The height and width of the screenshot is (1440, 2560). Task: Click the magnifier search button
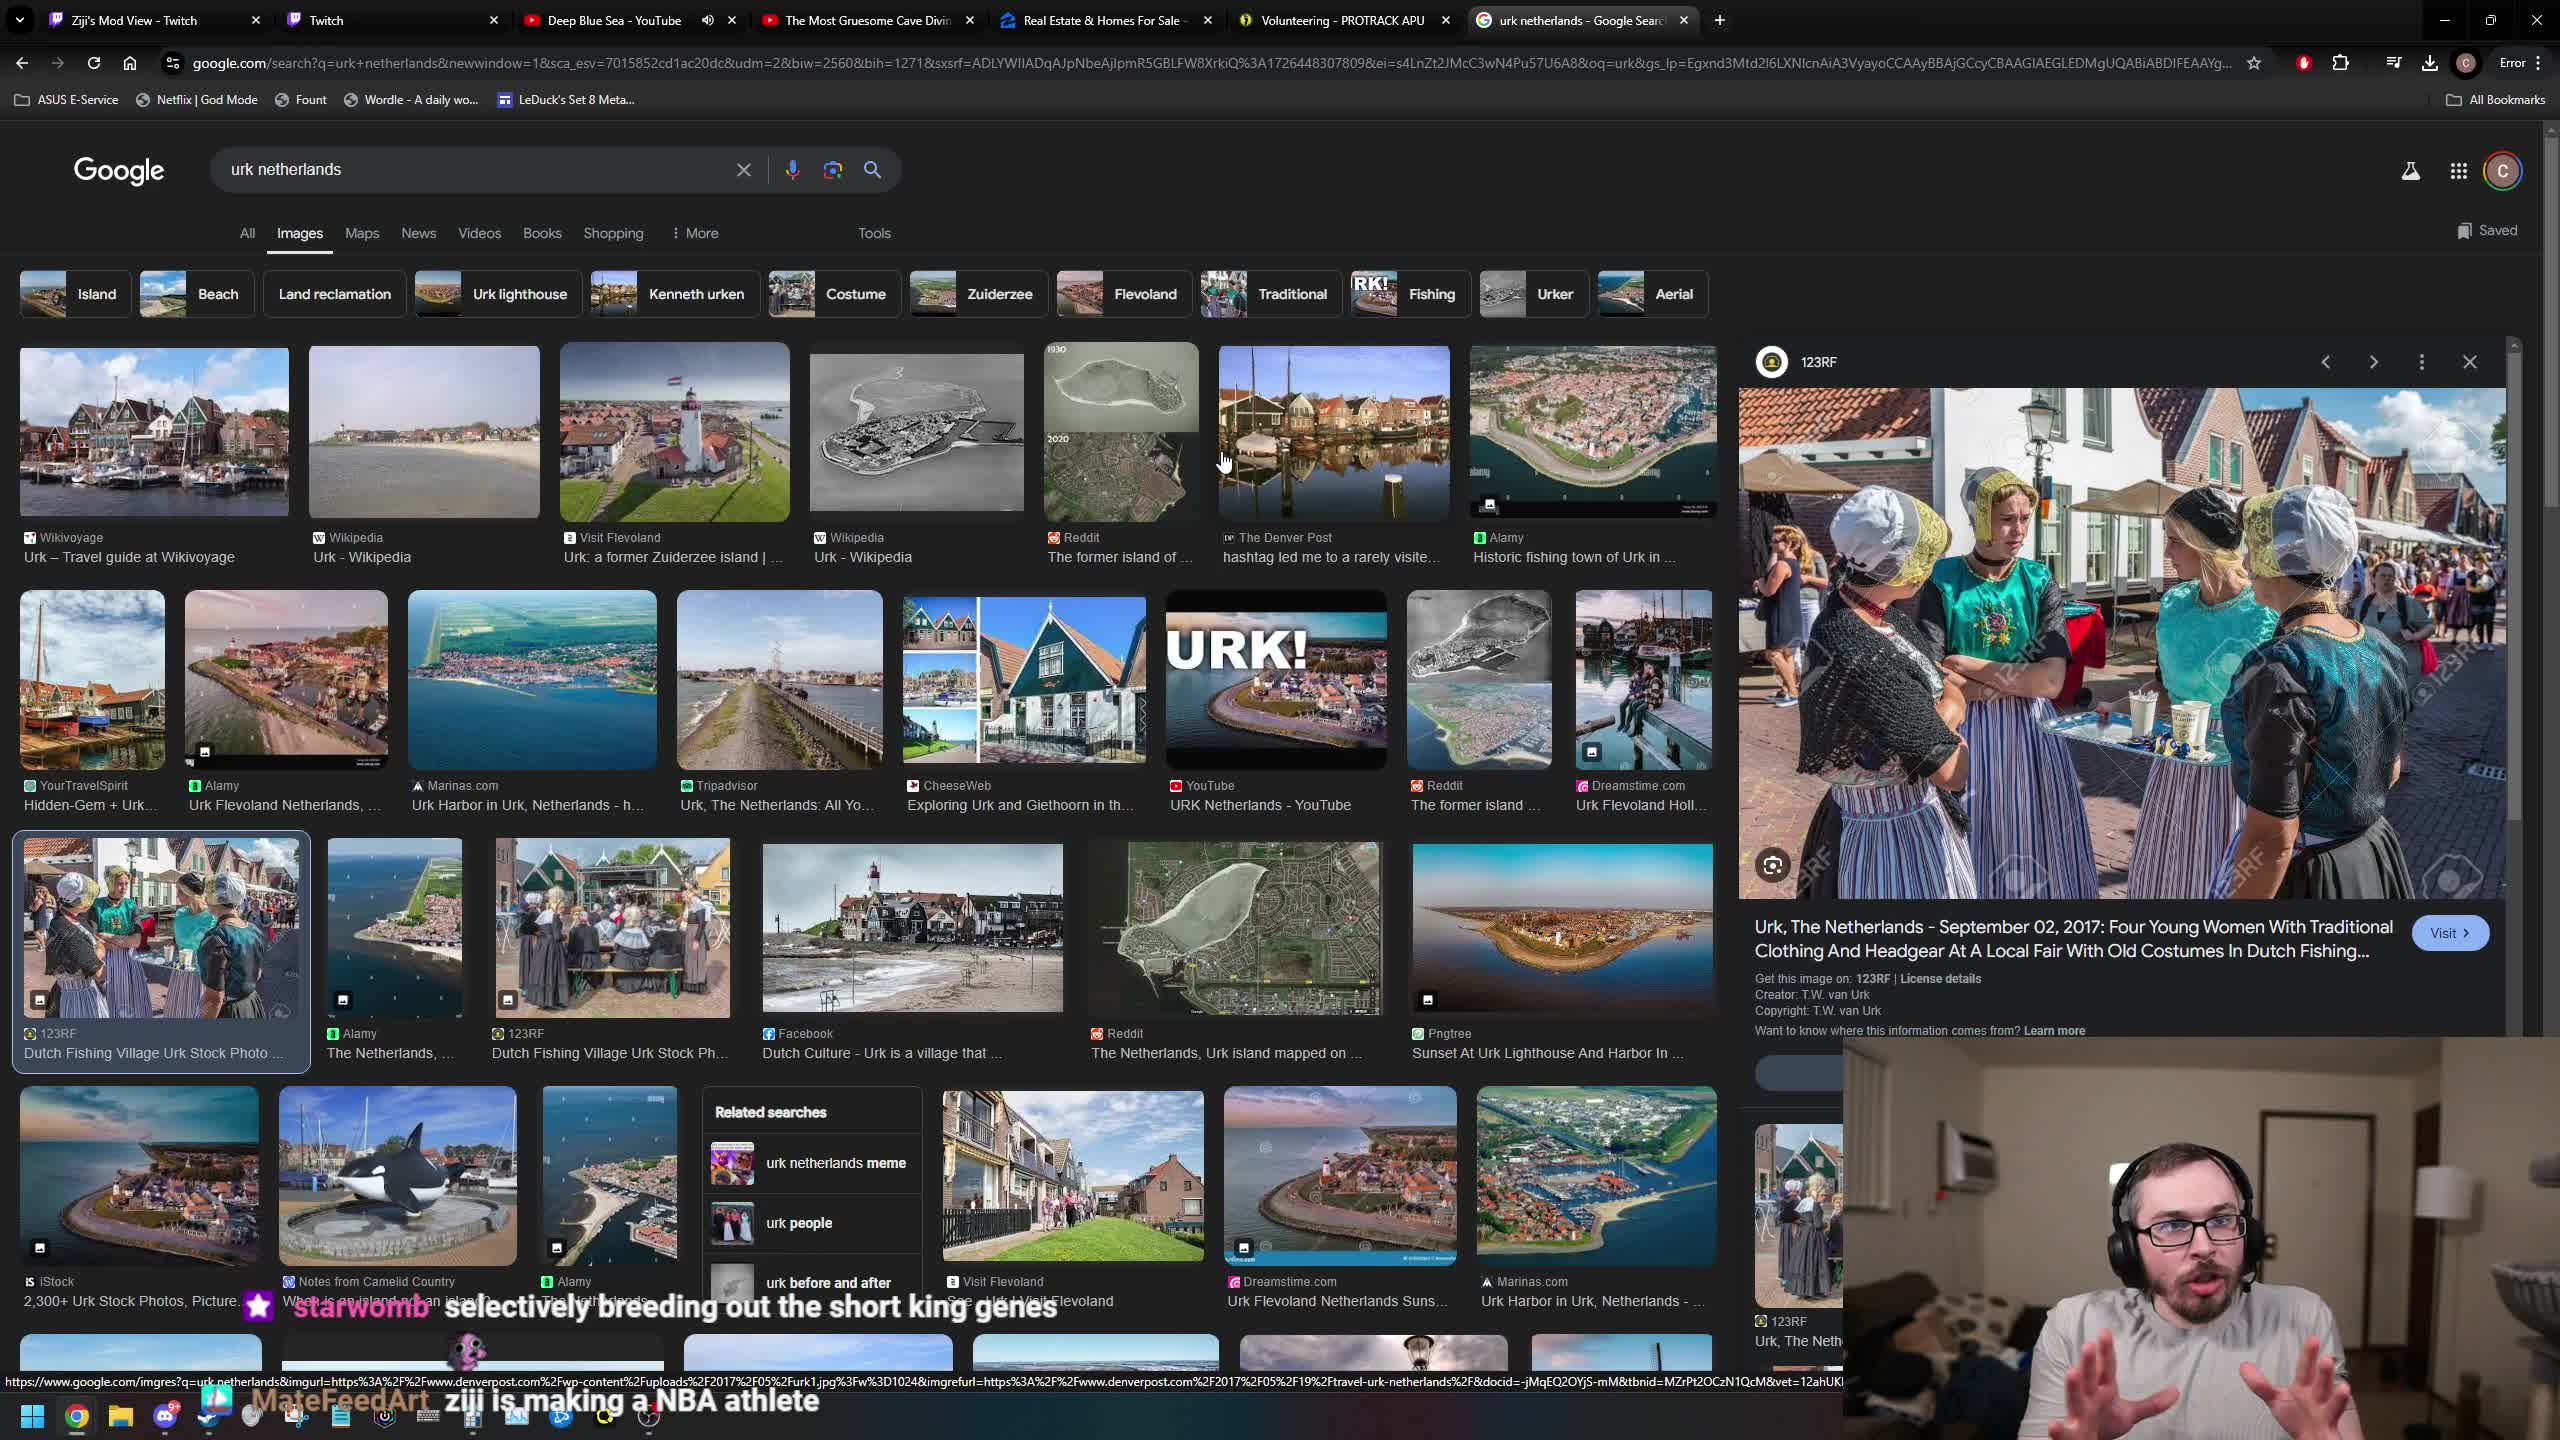873,170
